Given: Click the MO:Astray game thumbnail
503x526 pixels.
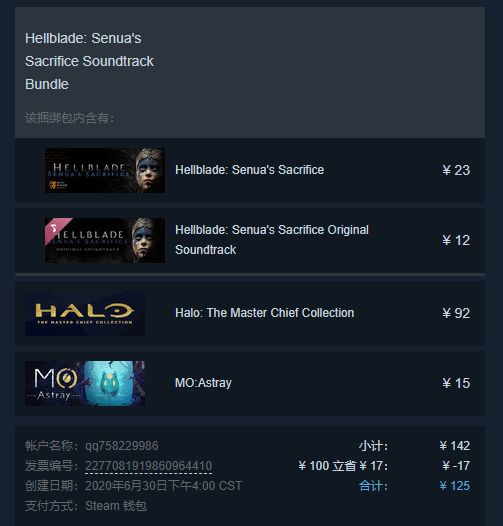Looking at the screenshot, I should [85, 383].
